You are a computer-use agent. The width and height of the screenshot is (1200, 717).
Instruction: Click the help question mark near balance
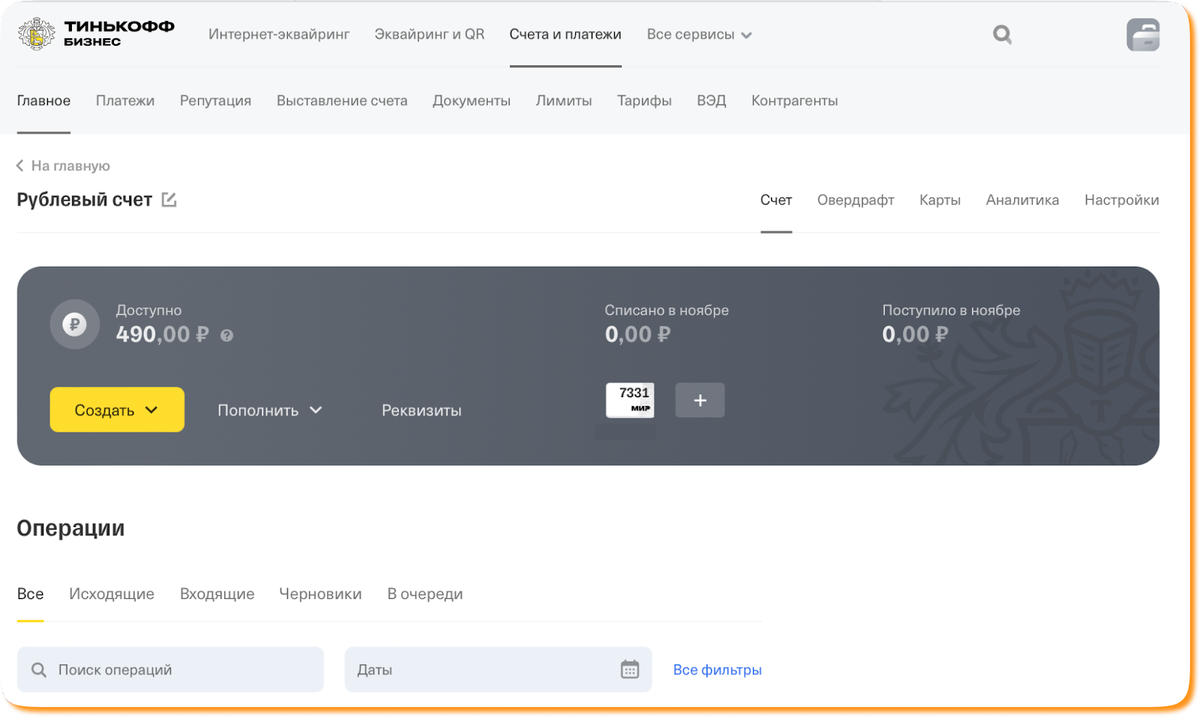pyautogui.click(x=227, y=336)
